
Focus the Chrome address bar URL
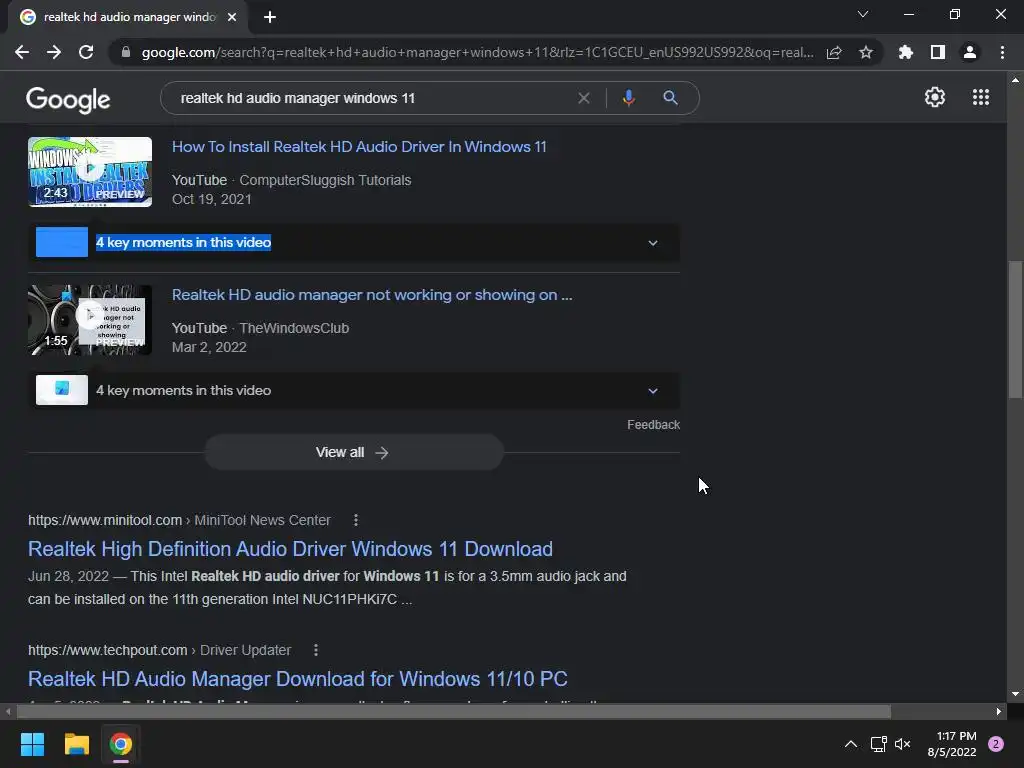tap(477, 52)
